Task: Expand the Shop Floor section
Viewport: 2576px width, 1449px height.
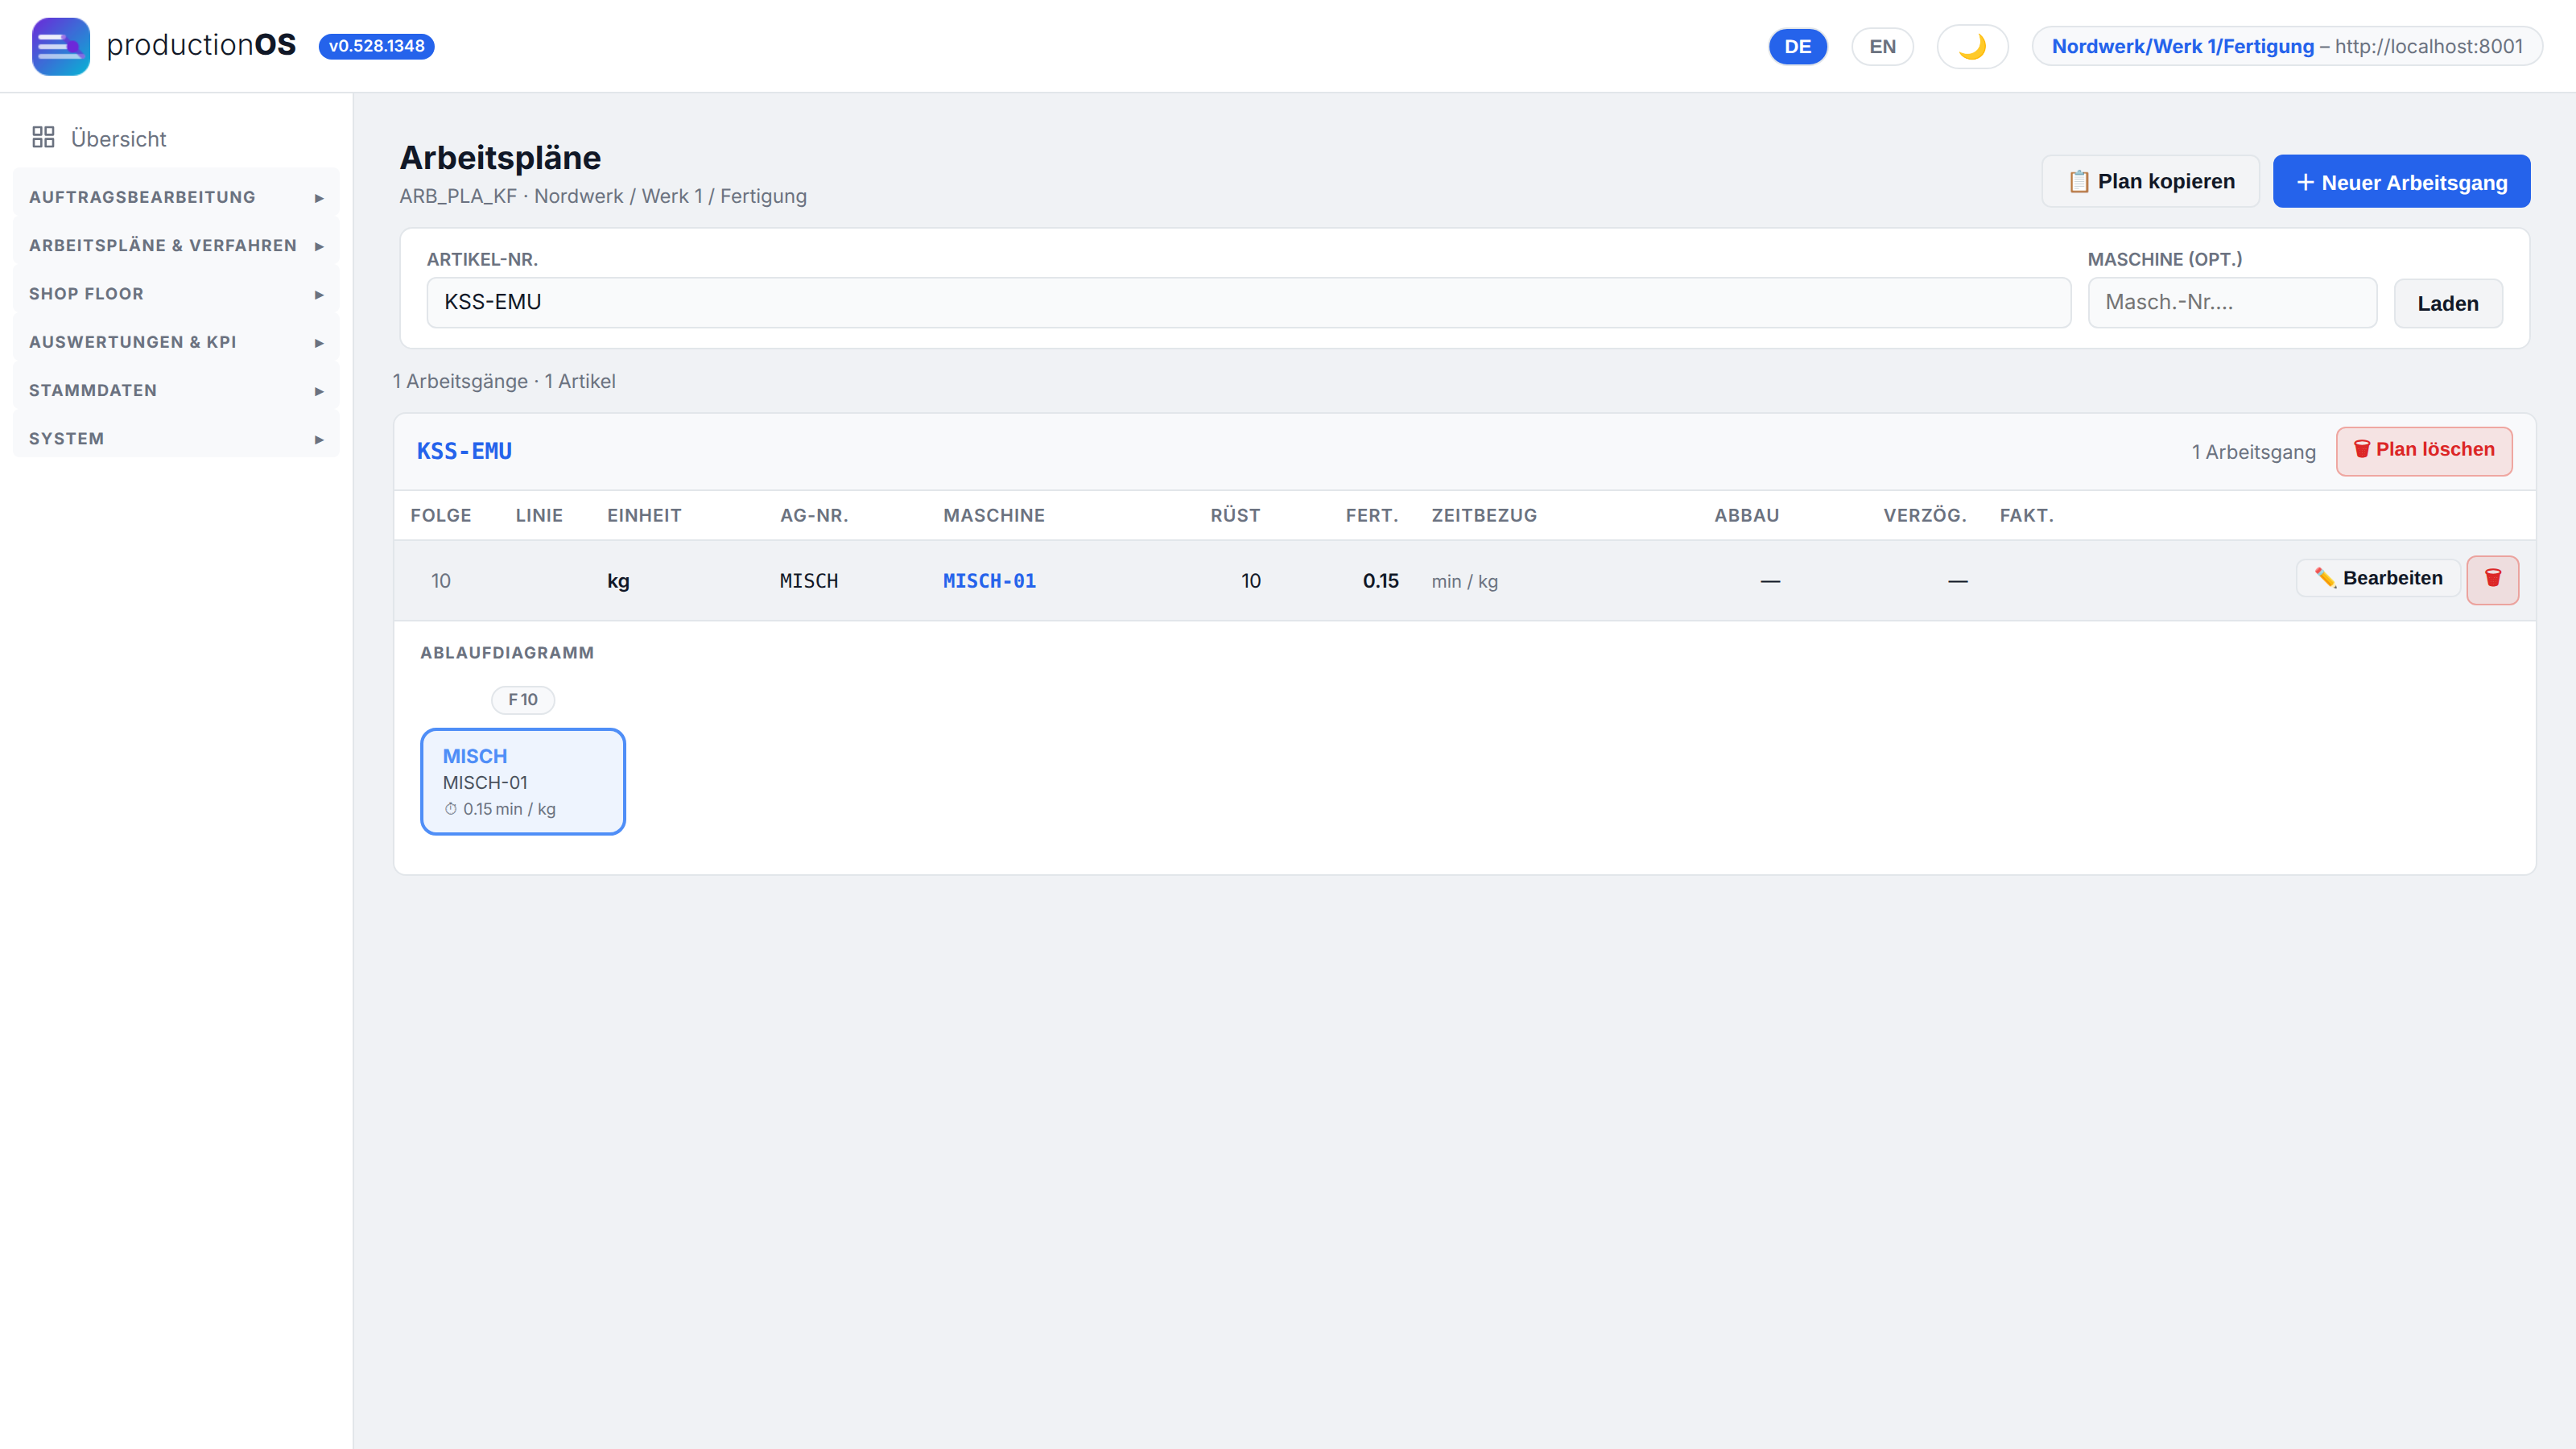Action: 176,294
